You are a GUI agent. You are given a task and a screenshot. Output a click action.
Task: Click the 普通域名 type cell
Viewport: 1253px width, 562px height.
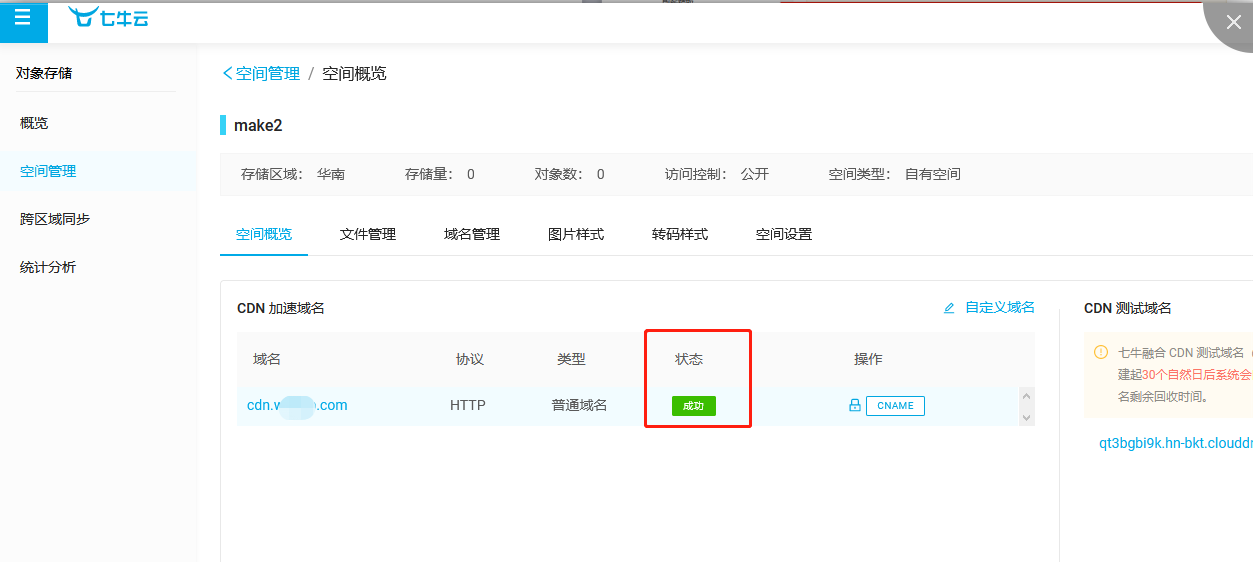coord(579,405)
